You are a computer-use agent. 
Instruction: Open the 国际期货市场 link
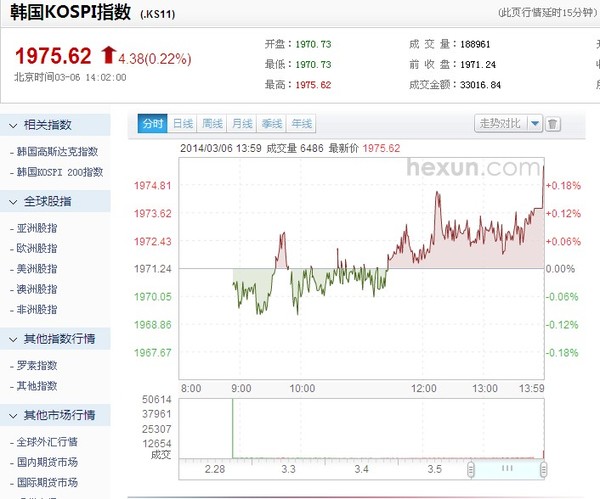pos(47,483)
